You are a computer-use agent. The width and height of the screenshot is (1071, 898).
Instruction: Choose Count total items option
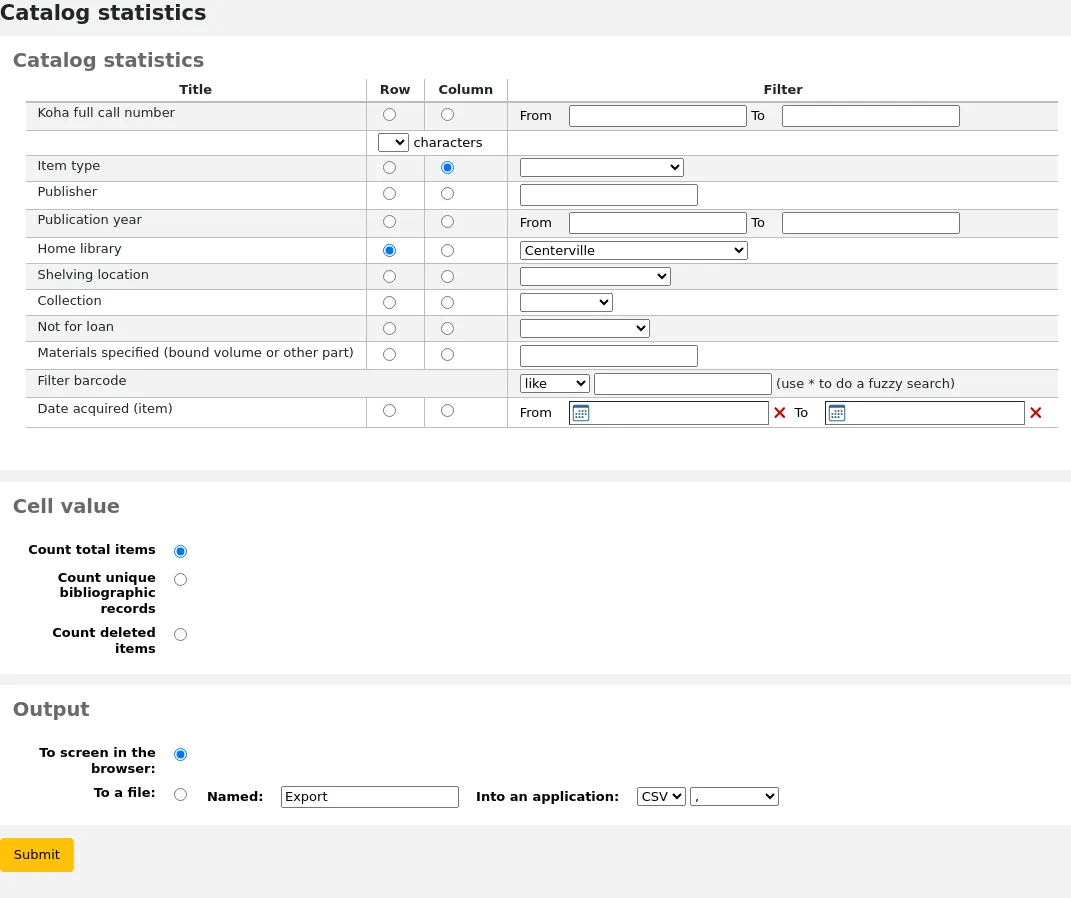pyautogui.click(x=180, y=551)
